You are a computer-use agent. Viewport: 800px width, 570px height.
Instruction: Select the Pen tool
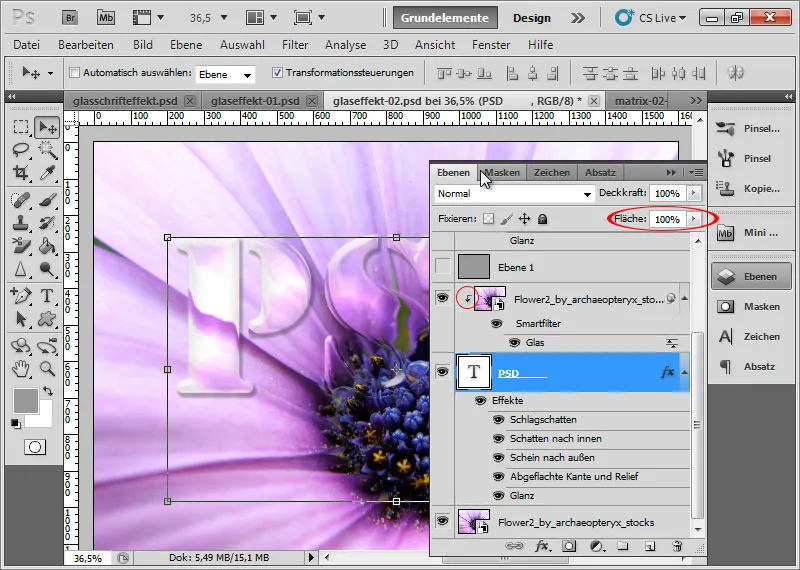(20, 296)
